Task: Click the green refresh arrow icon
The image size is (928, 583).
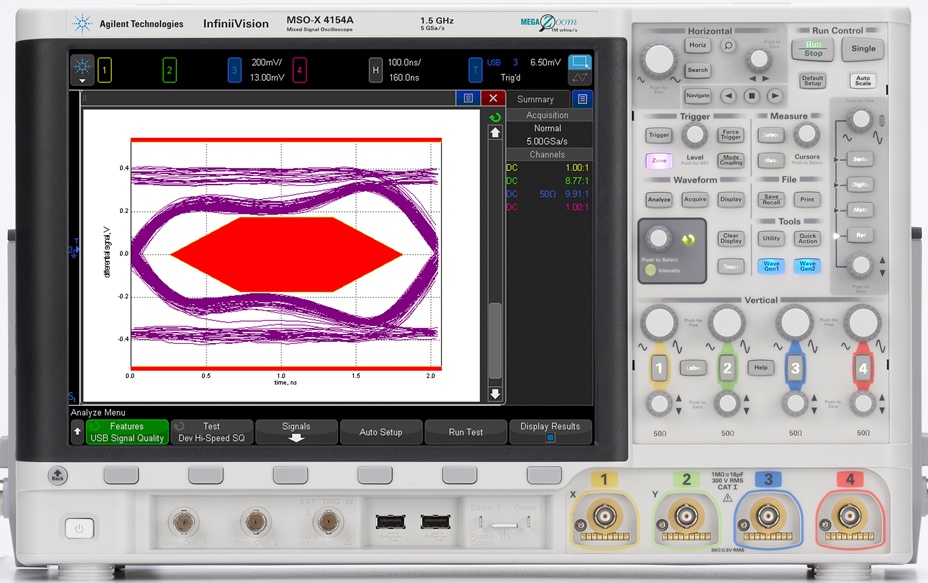Action: tap(495, 117)
